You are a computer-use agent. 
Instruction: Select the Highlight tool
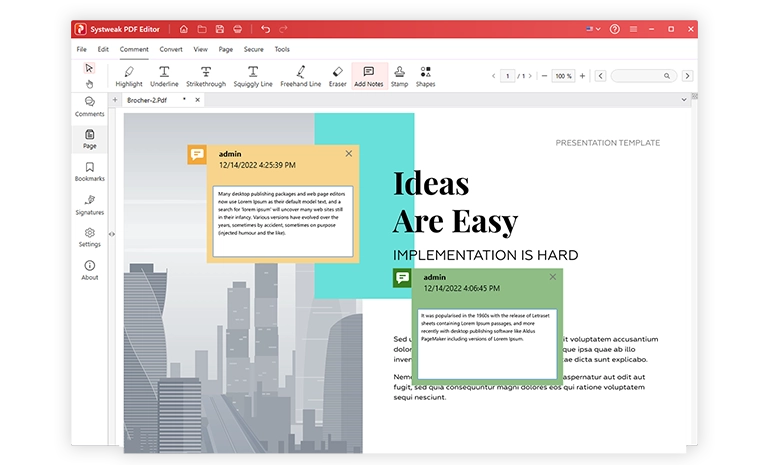(129, 77)
